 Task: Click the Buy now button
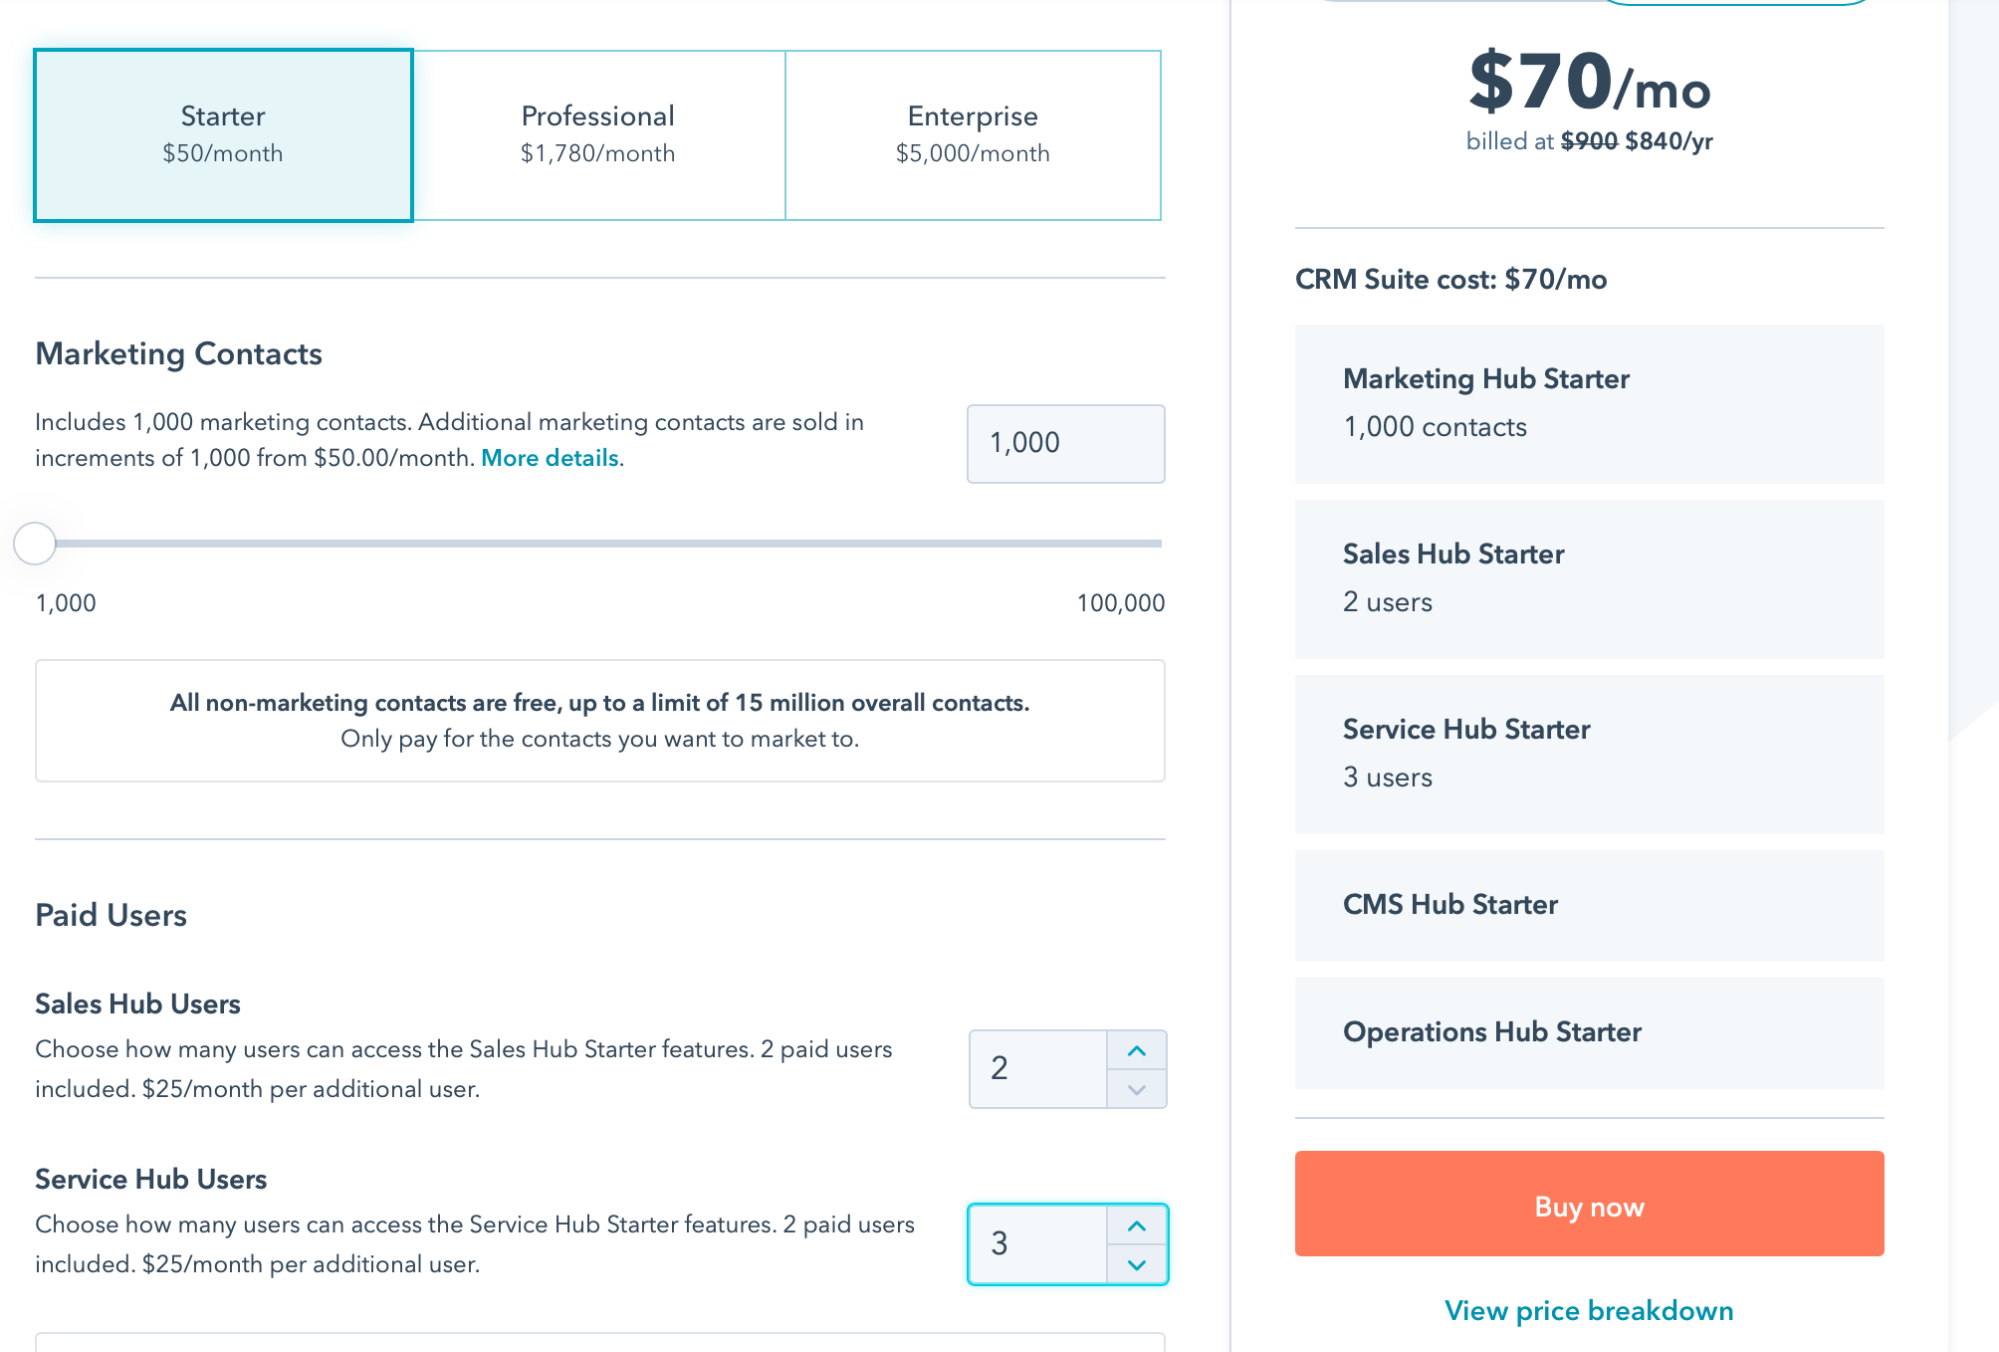[1588, 1206]
